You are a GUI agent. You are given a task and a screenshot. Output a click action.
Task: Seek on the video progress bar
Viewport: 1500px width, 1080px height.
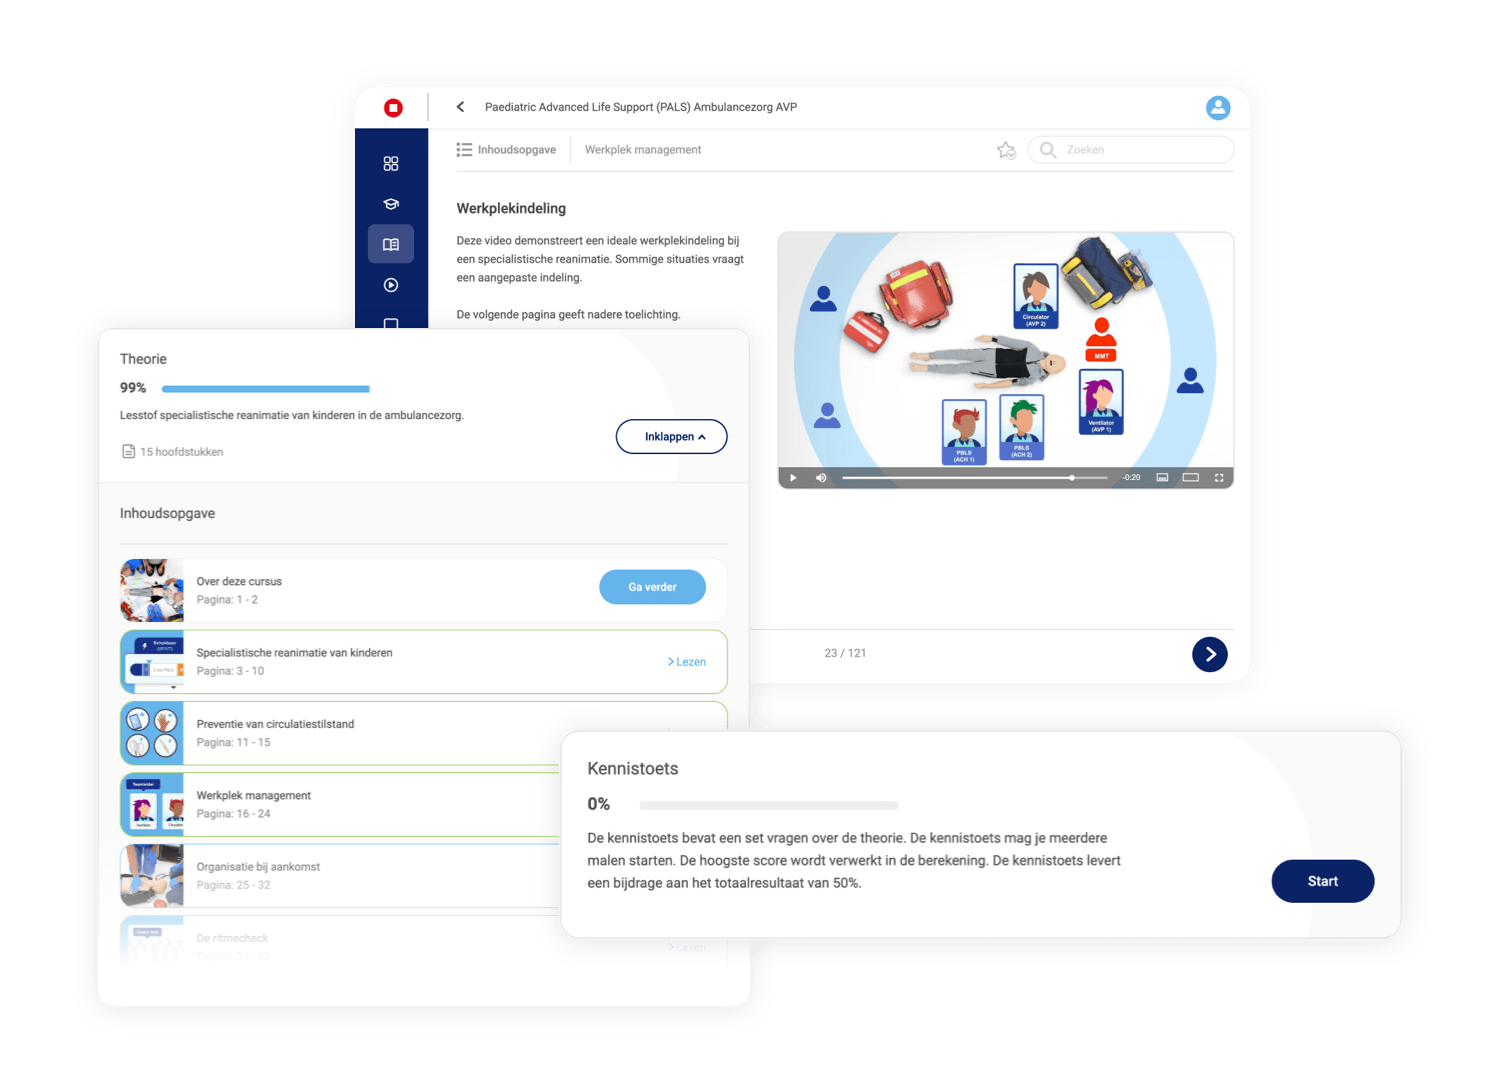975,478
